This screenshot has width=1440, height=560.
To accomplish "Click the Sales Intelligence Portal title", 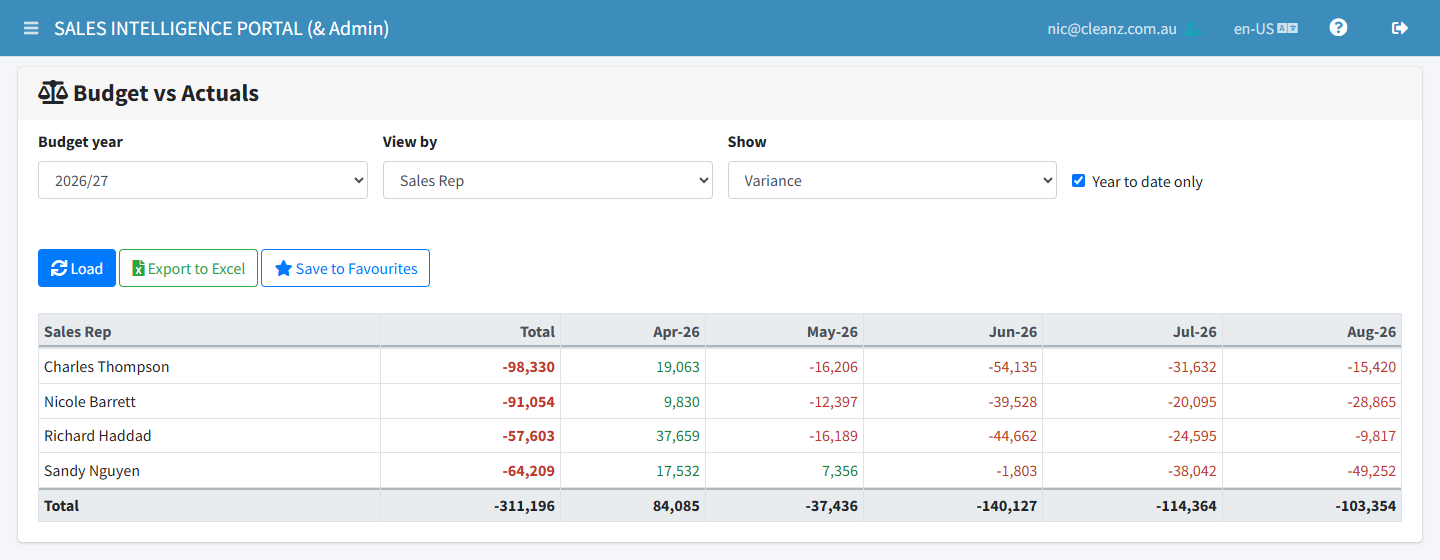I will [221, 28].
